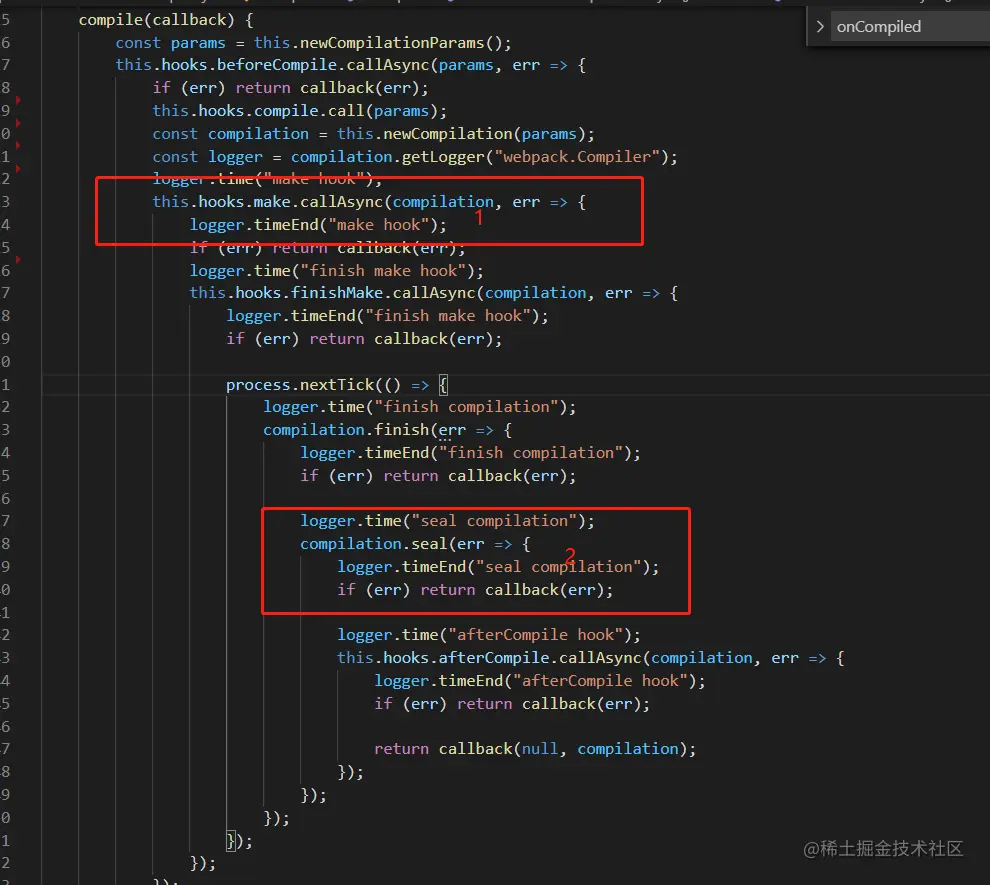Viewport: 990px width, 885px height.
Task: Click logger.timeEnd("afterCompile hook") line
Action: point(540,681)
